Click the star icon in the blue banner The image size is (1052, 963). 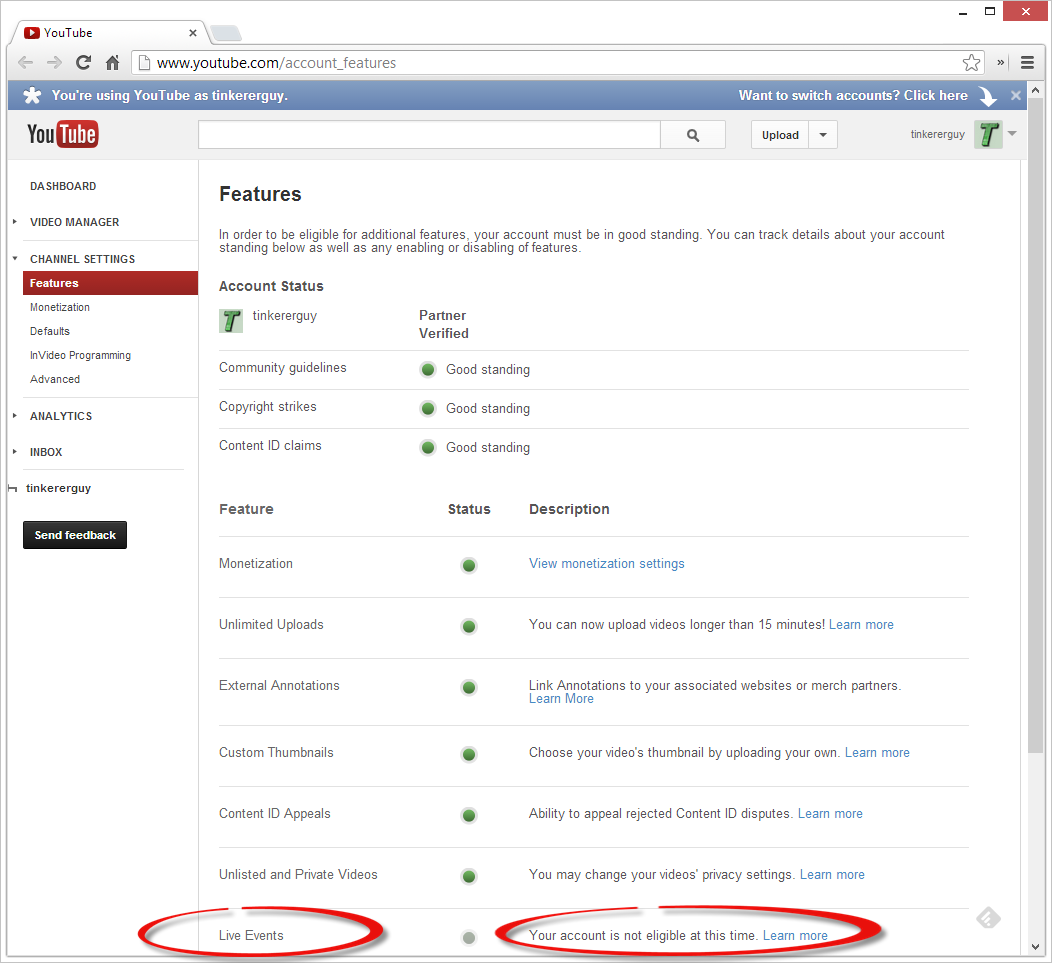32,95
